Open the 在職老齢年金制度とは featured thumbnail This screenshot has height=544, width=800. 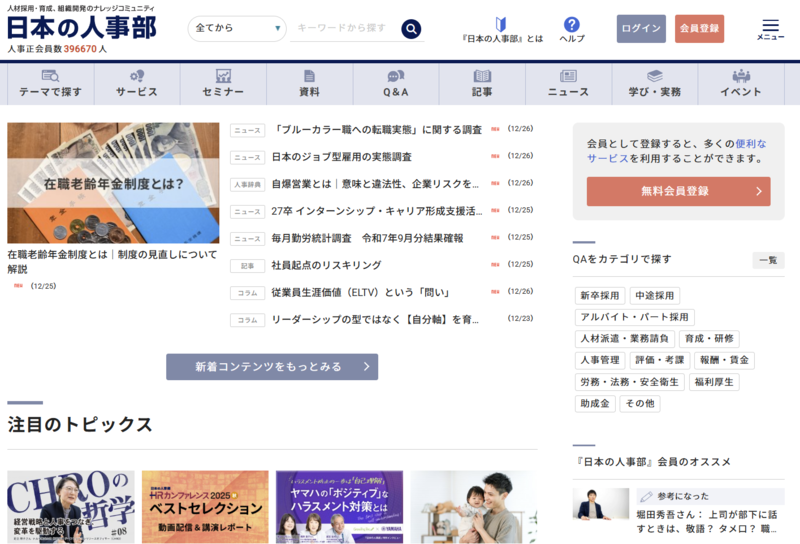[x=113, y=183]
